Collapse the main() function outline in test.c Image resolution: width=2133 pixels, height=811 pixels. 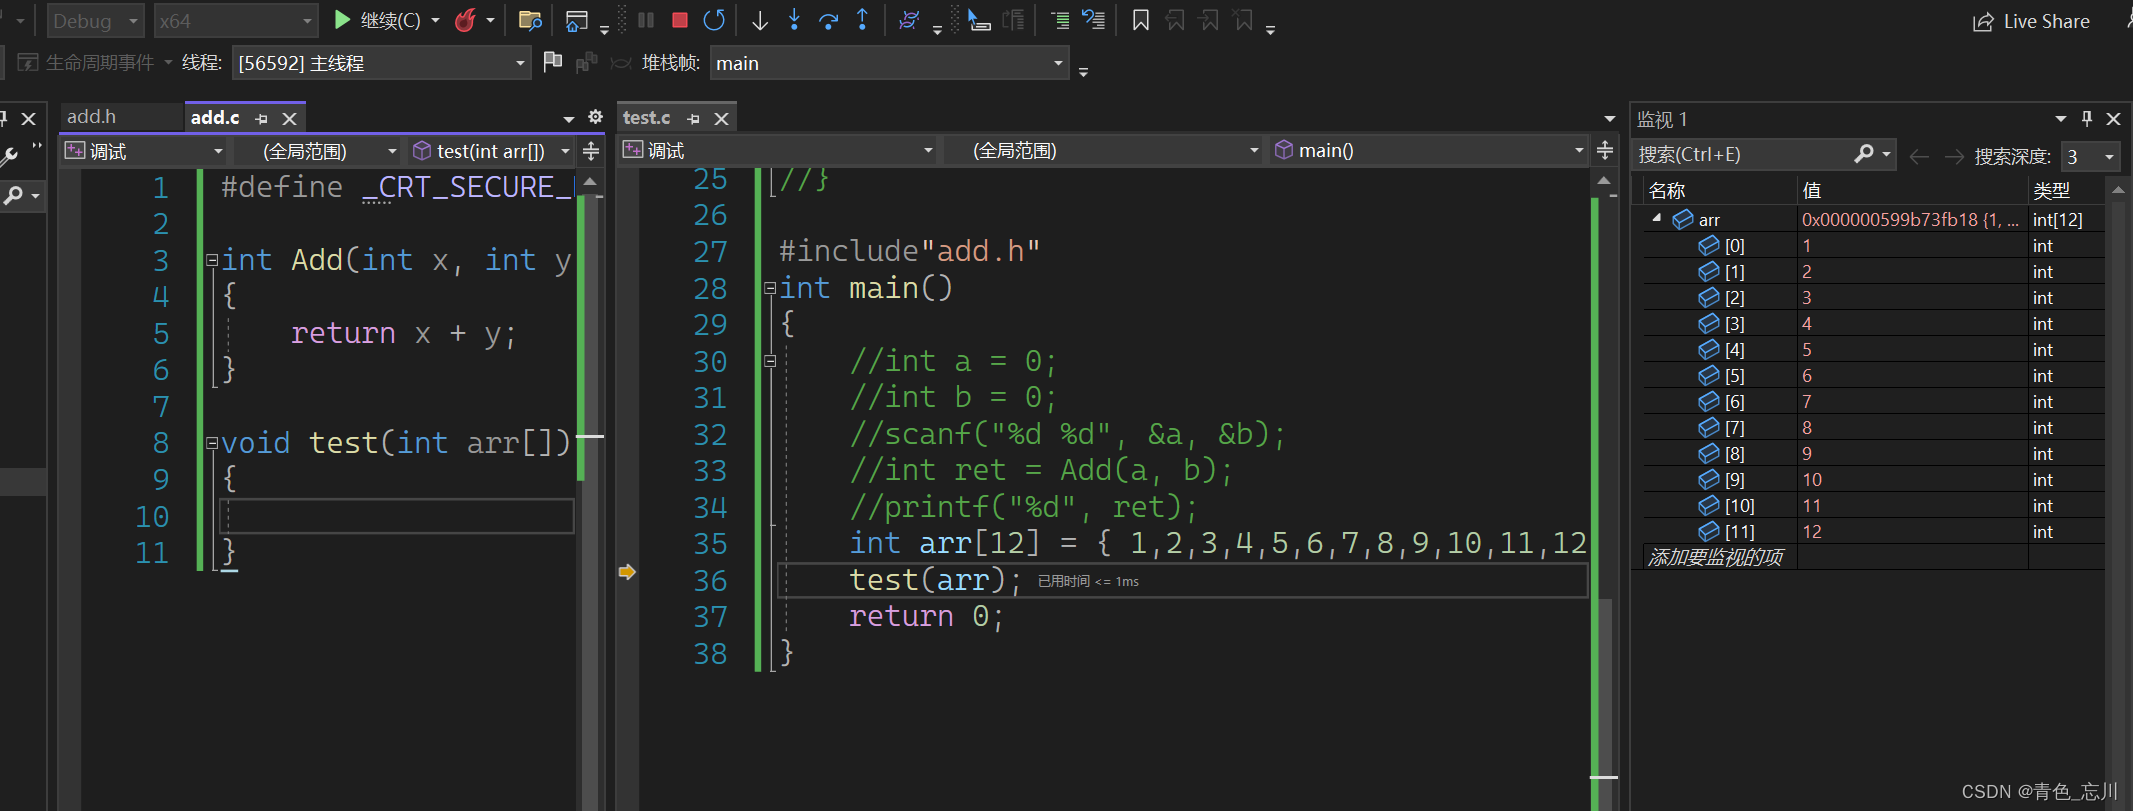(x=770, y=288)
